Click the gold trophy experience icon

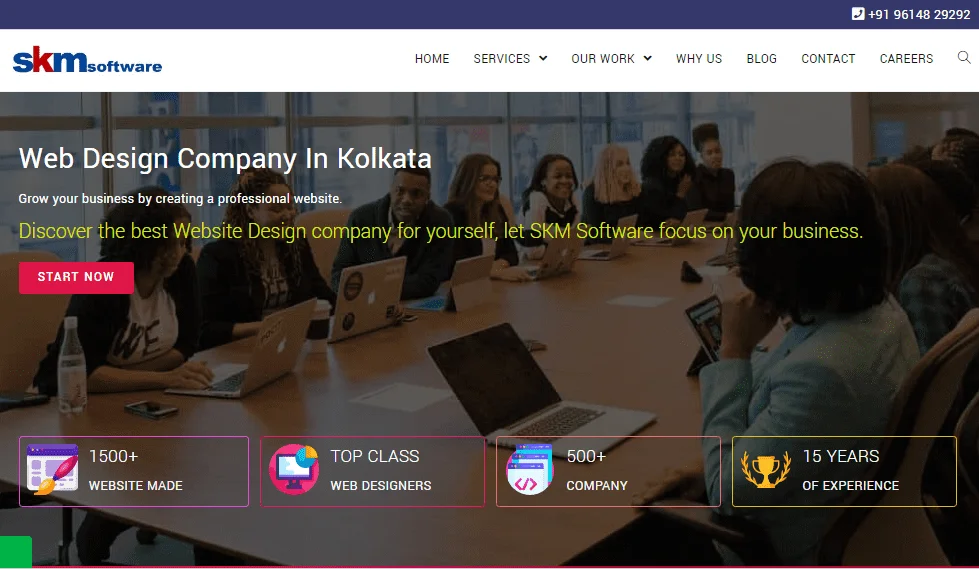[x=765, y=470]
